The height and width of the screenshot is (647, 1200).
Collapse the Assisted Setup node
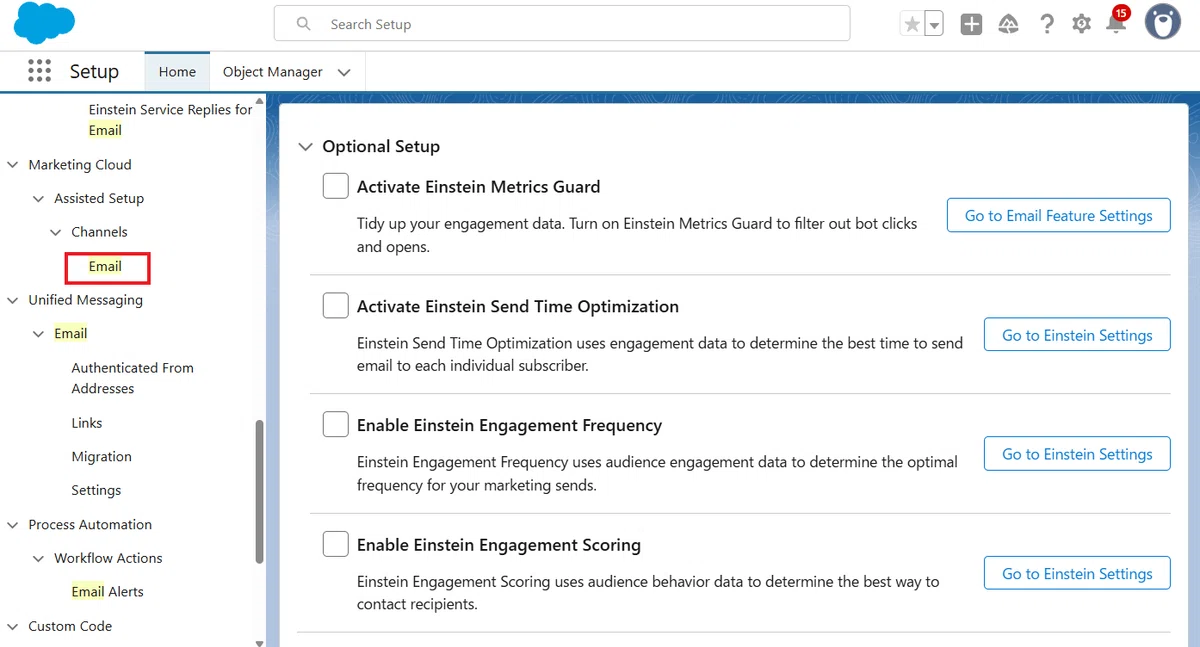click(x=39, y=199)
